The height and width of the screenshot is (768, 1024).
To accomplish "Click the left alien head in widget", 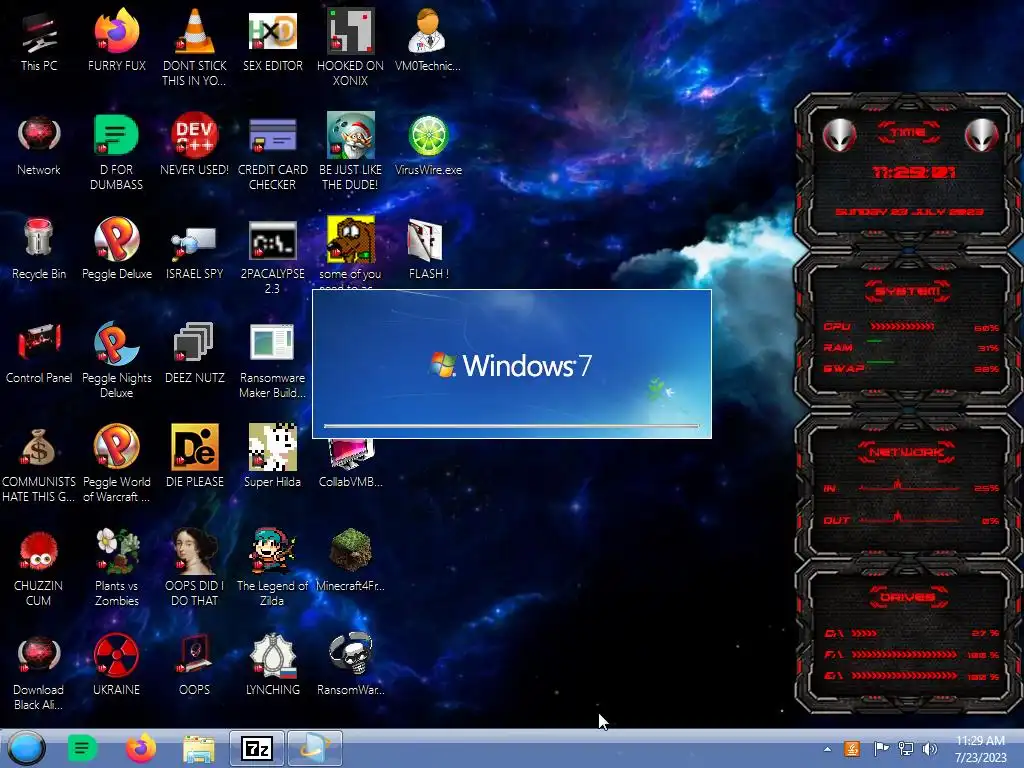I will [839, 136].
